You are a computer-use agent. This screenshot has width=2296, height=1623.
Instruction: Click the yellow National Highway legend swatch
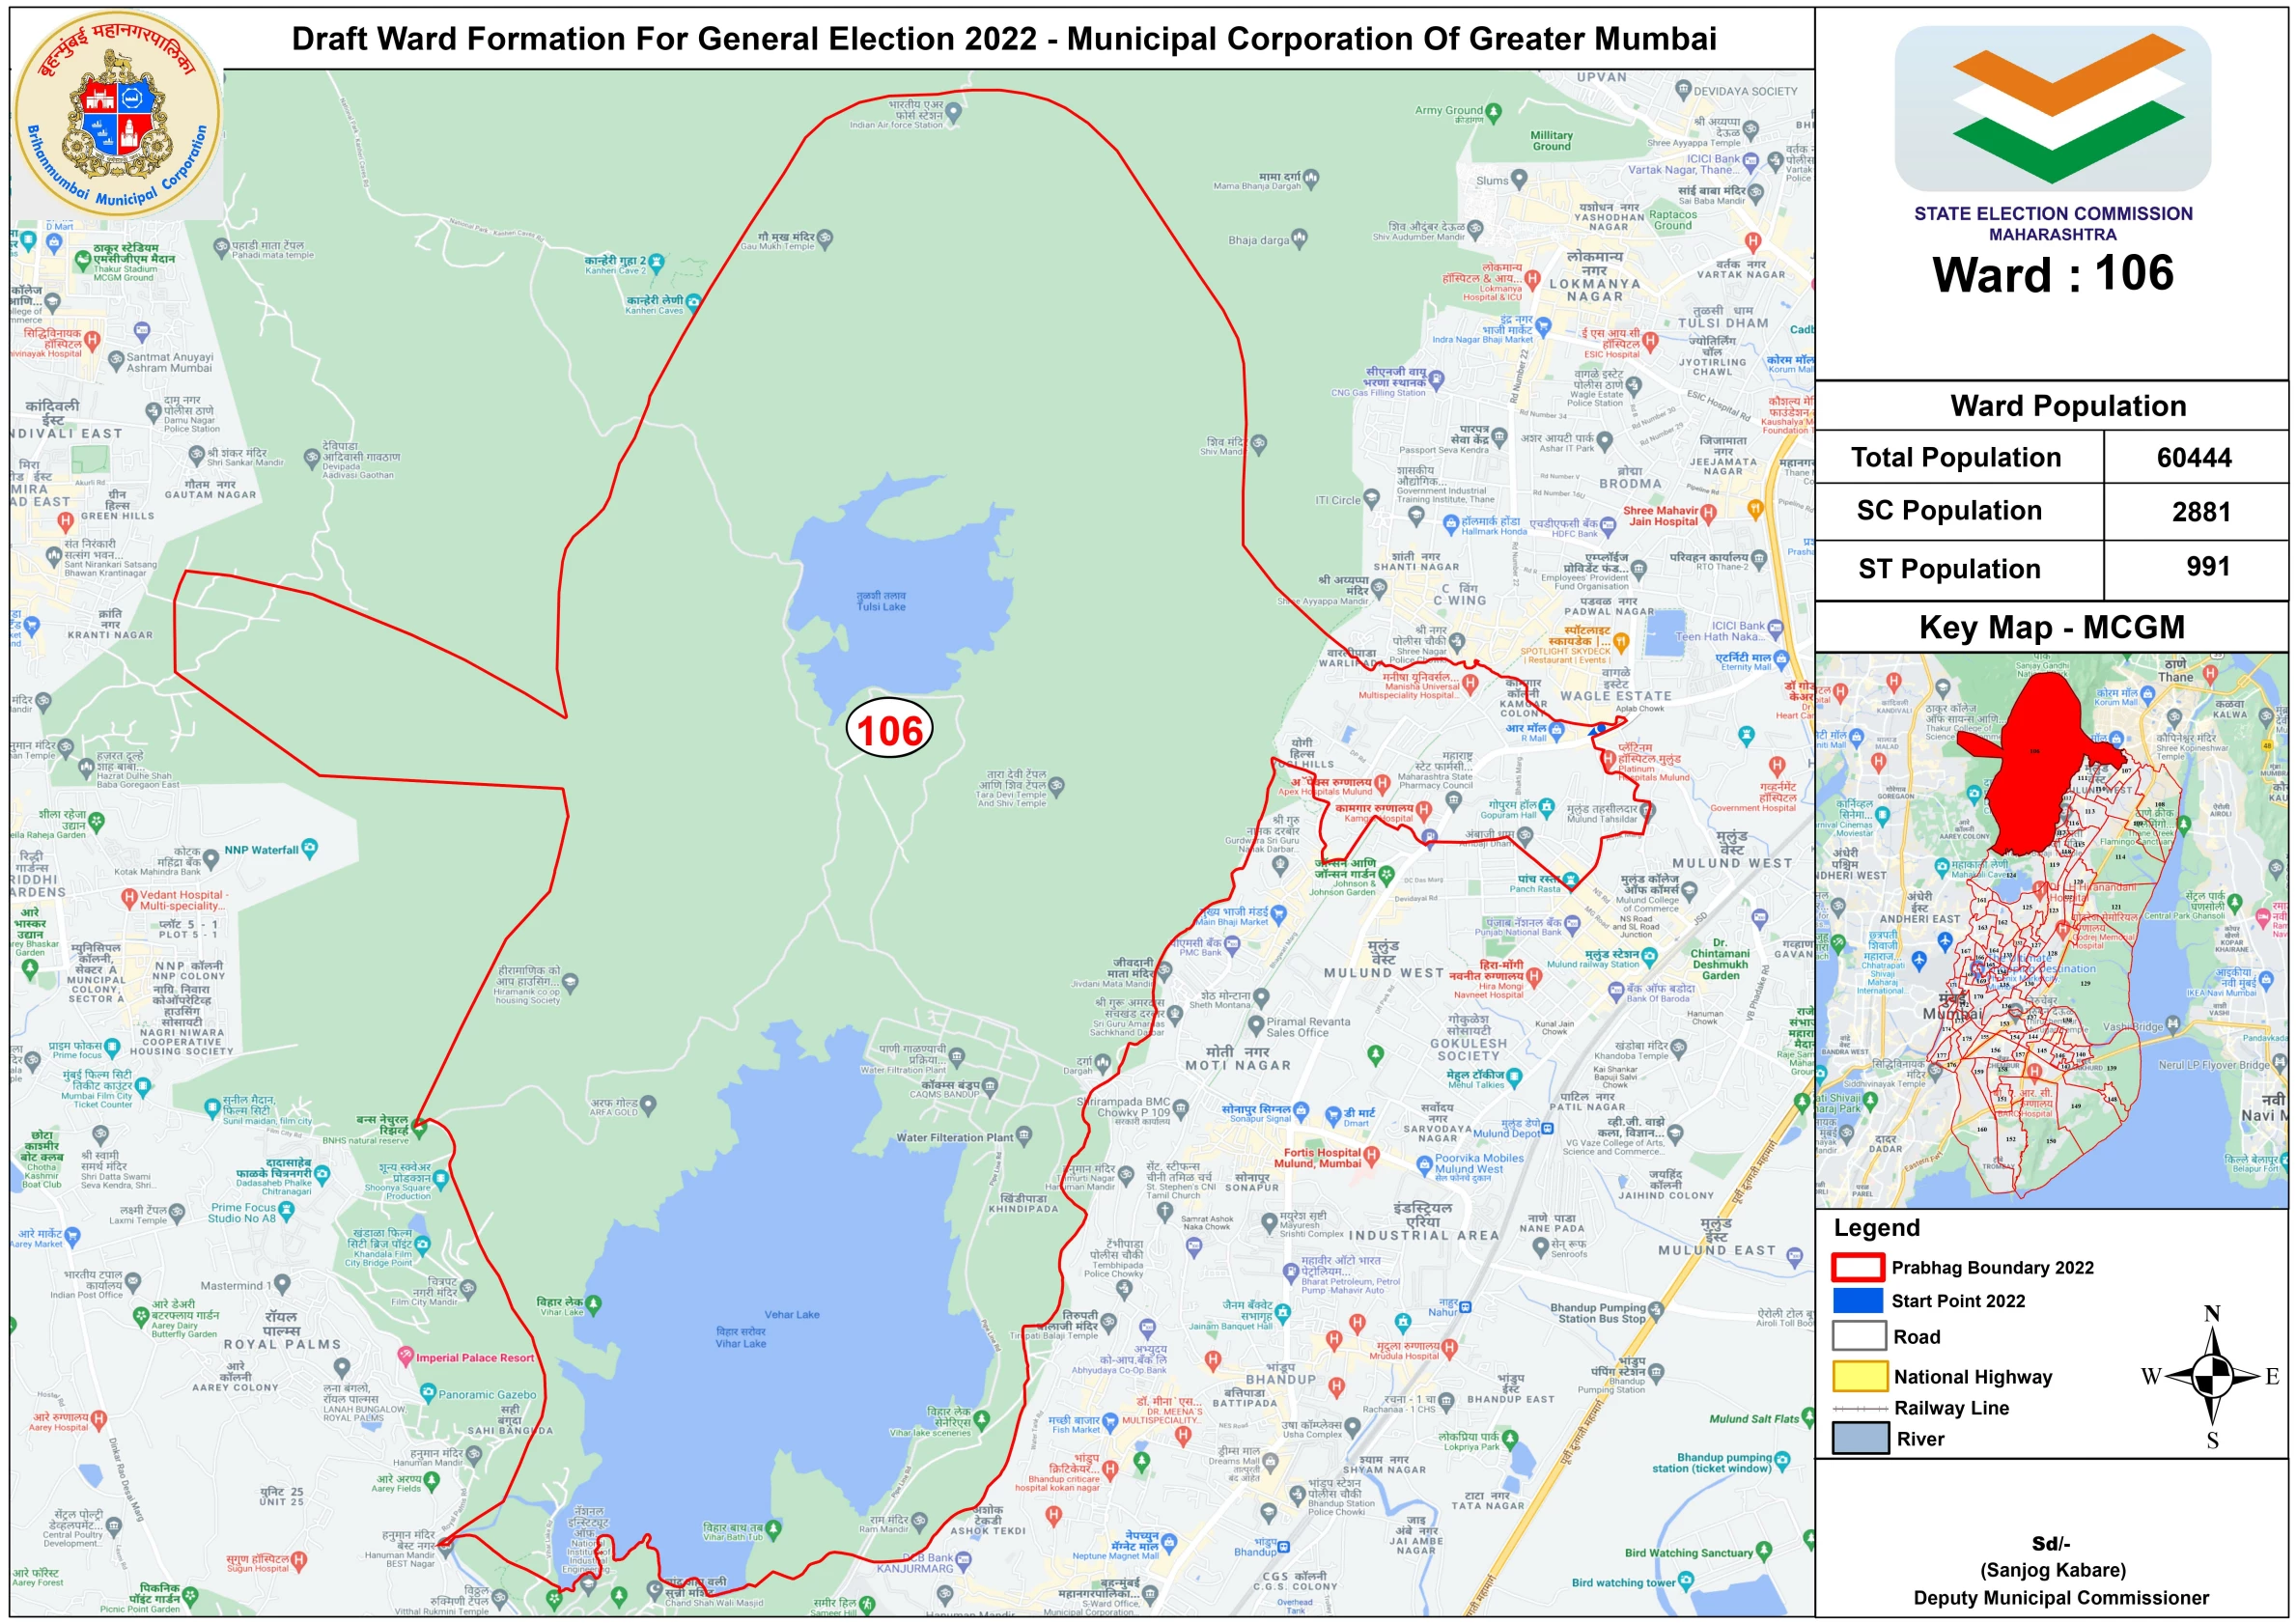(1859, 1376)
